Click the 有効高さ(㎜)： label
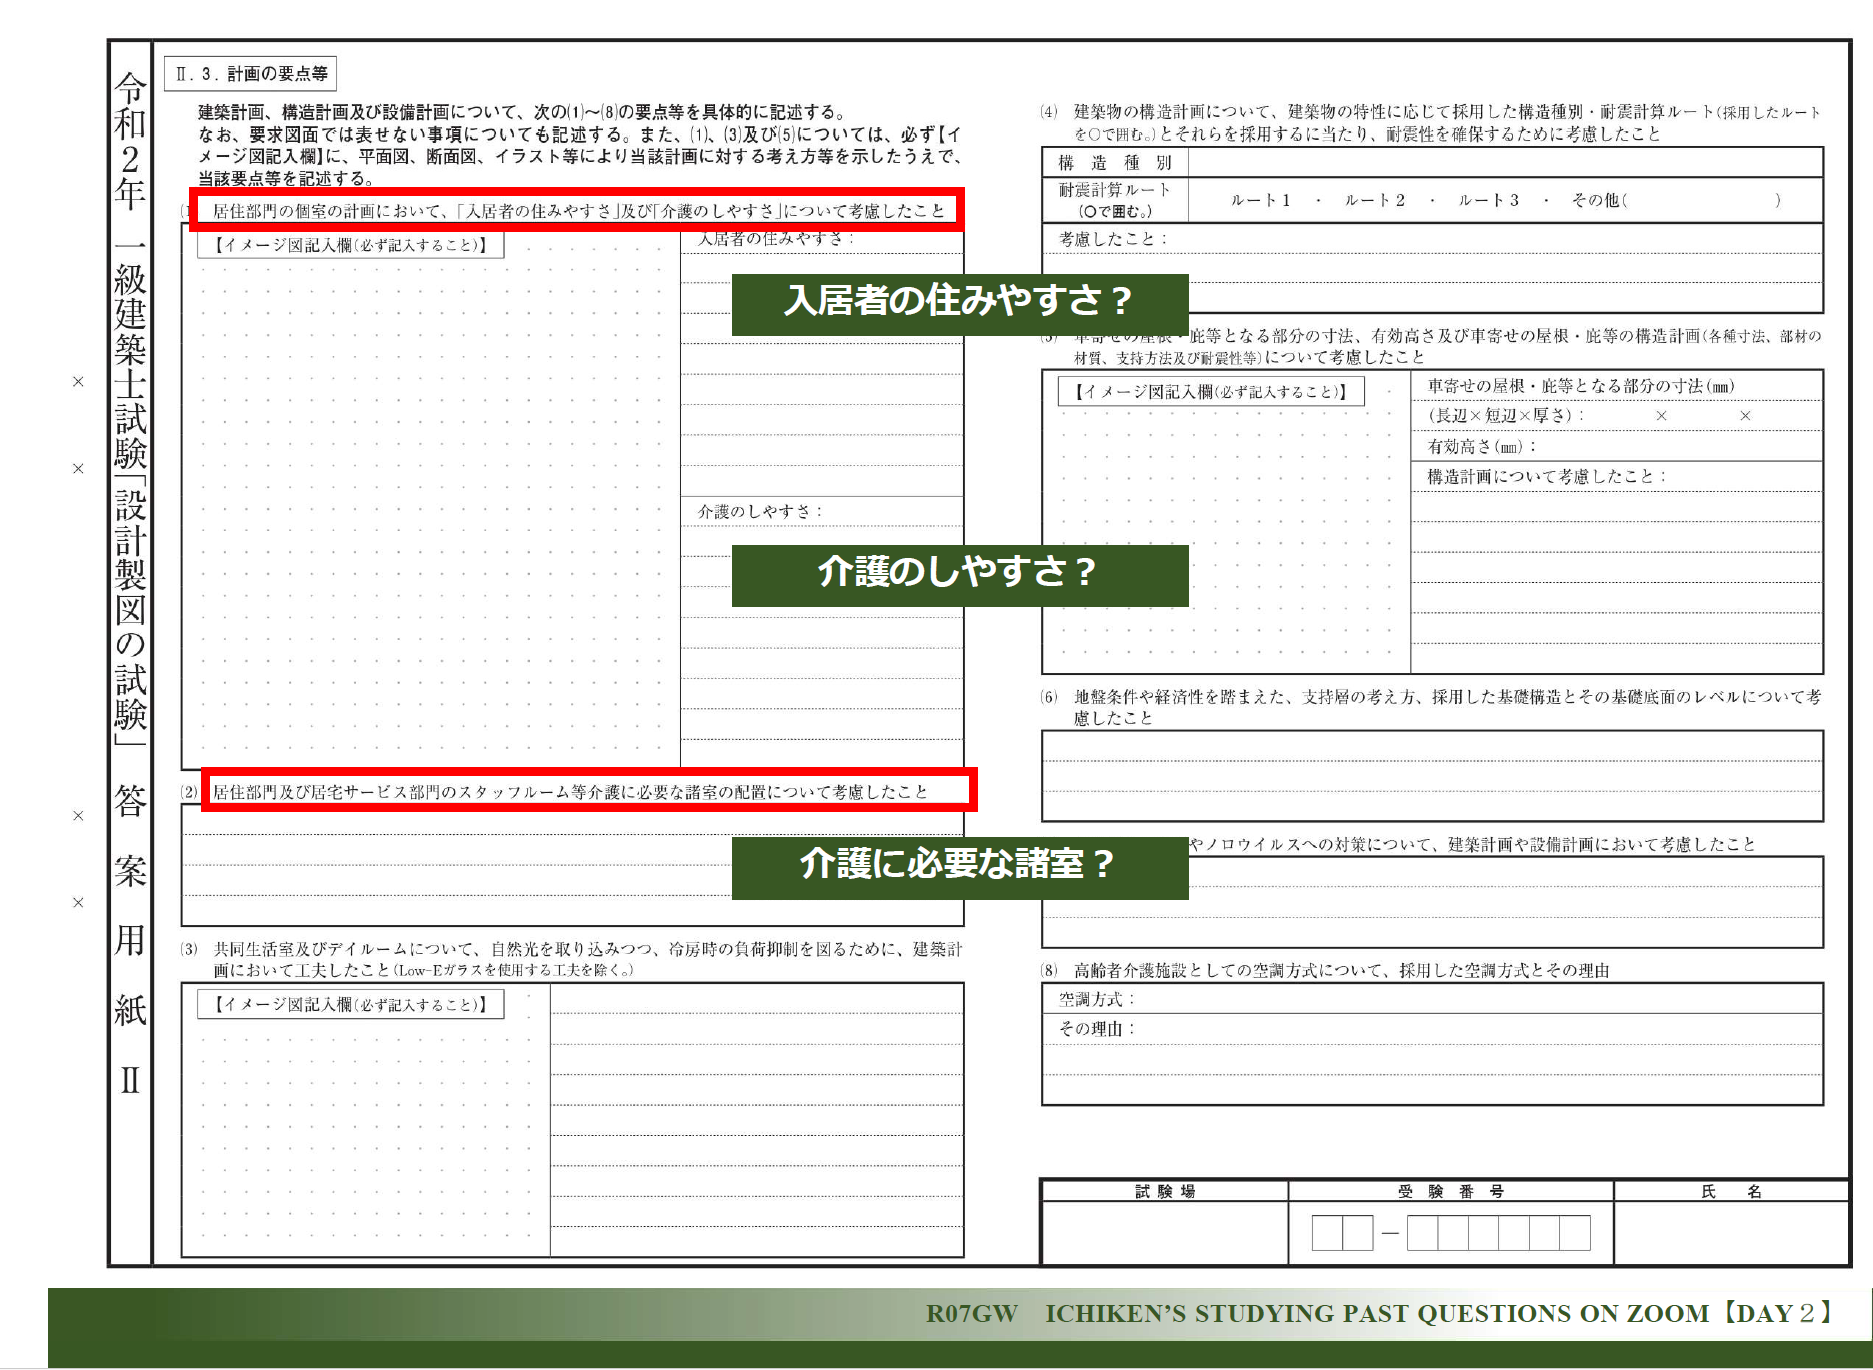 coord(1482,446)
